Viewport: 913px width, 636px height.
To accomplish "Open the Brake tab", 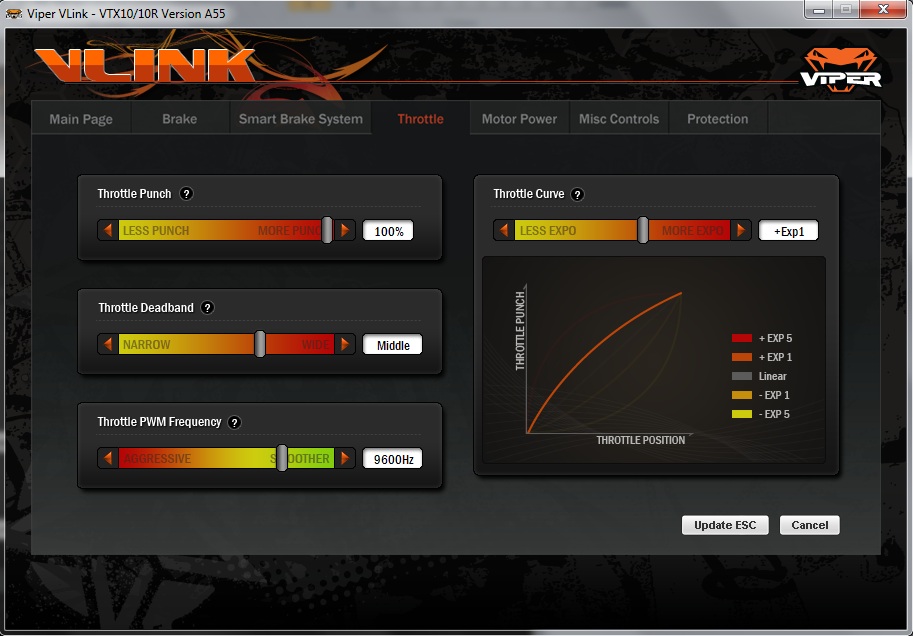I will pos(179,119).
